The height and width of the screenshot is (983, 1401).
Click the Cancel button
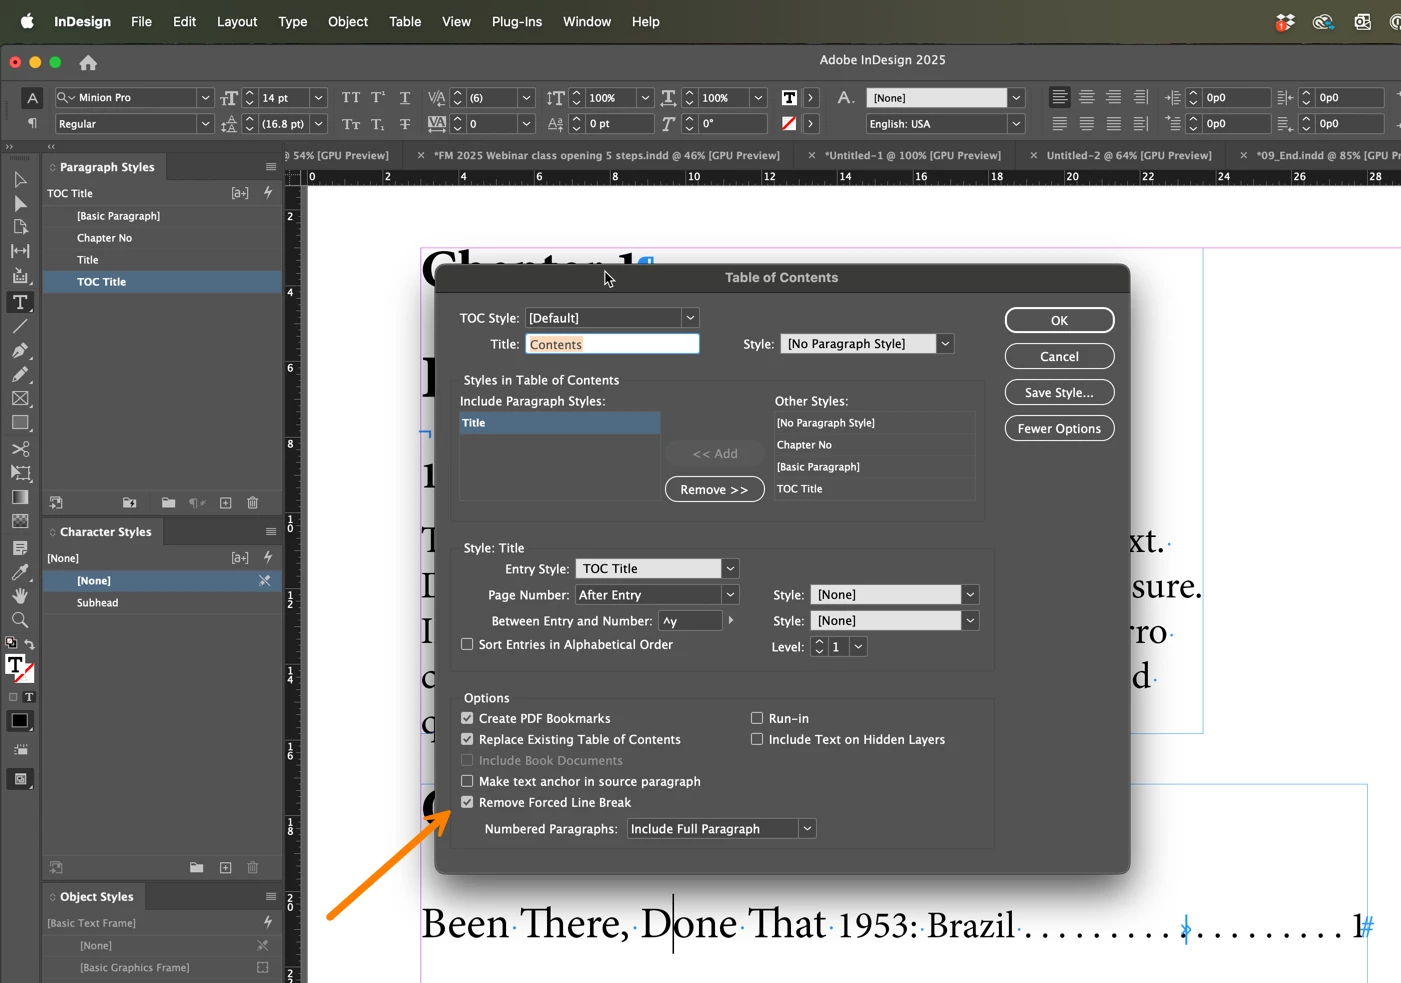click(1059, 356)
